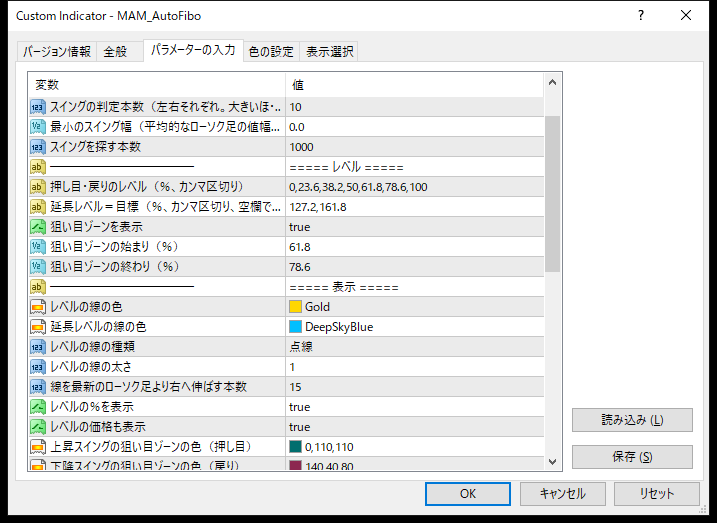Toggle レベルの価格も表示 true value
The image size is (717, 523).
pyautogui.click(x=300, y=427)
